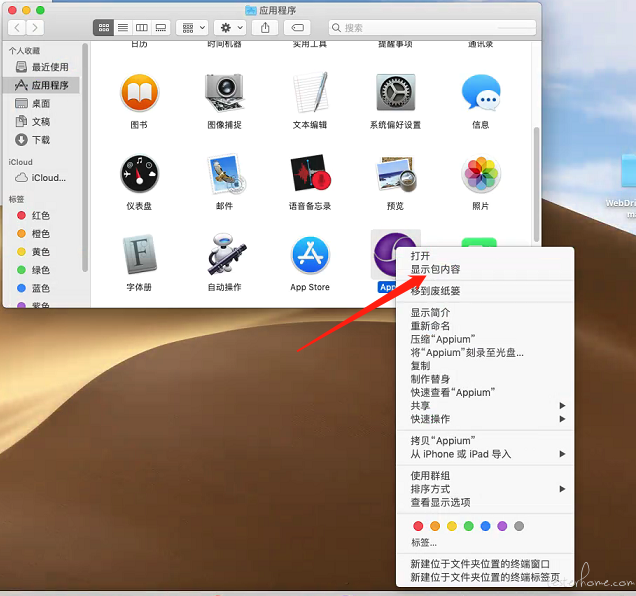Select the 红色 tag in sidebar
The image size is (636, 596).
click(x=42, y=215)
